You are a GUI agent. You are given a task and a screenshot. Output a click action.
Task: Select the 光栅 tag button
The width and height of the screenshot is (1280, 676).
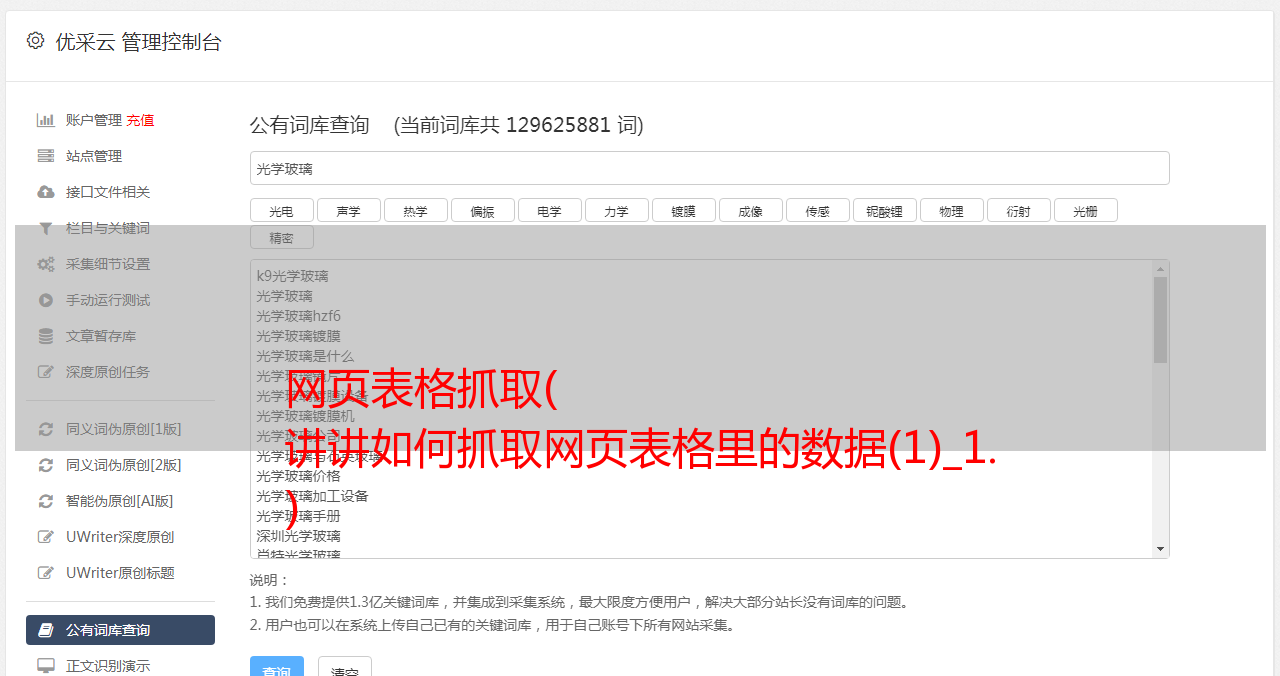pyautogui.click(x=1086, y=210)
